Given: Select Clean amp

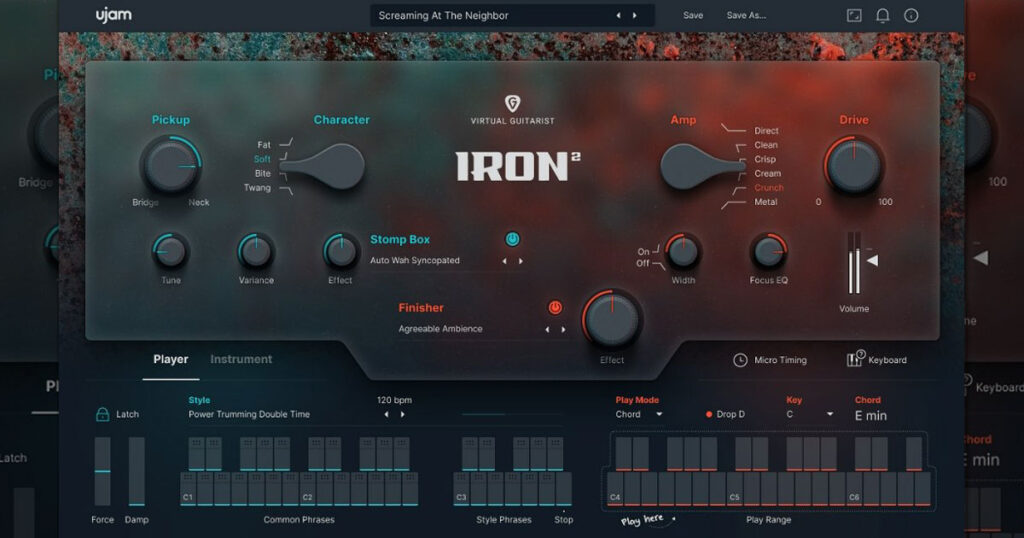Looking at the screenshot, I should [x=765, y=145].
